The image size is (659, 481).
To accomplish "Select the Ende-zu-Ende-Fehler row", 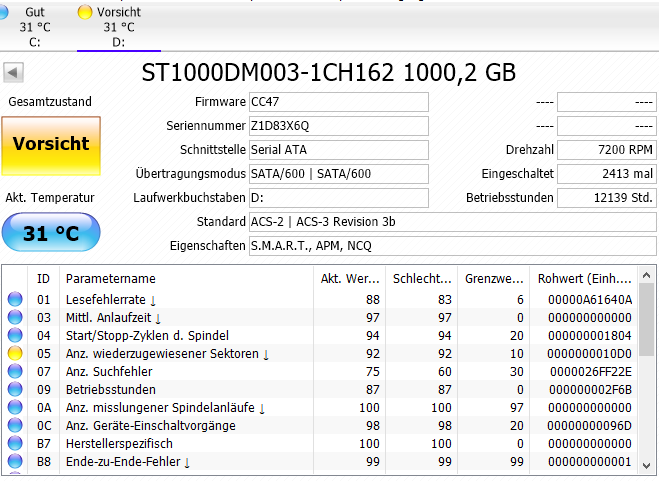I will [x=320, y=462].
